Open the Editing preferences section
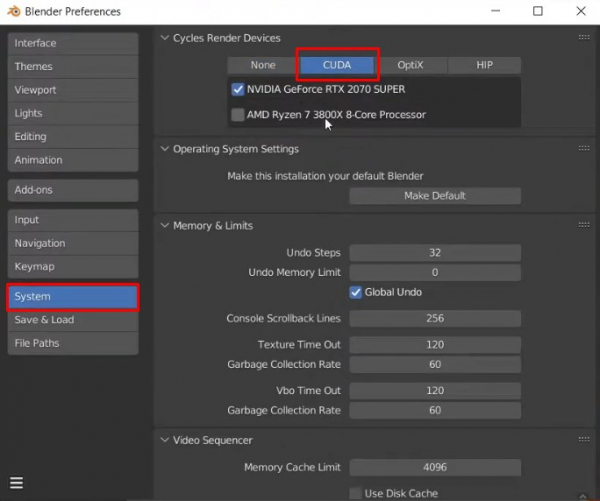 pos(73,137)
